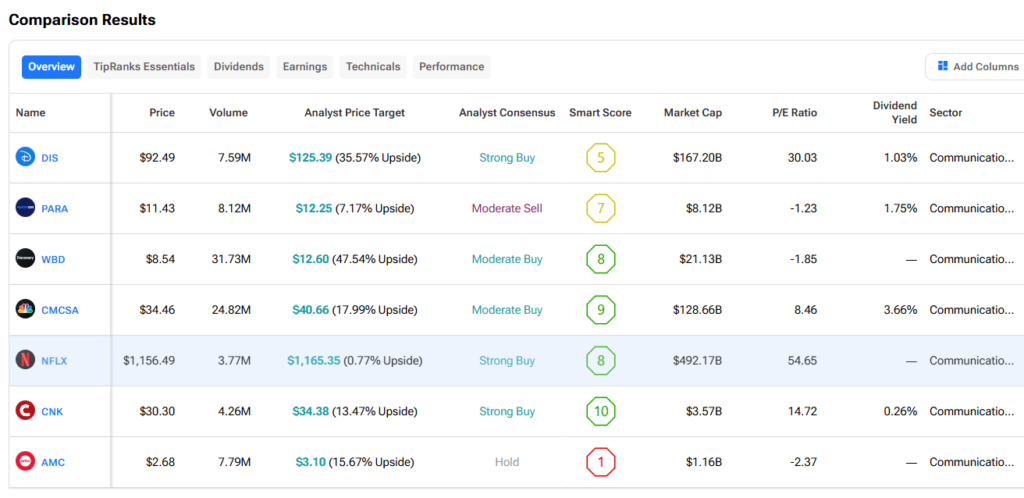Screen dimensions: 1024x498
Task: Click the CMCSA Smart Score 9 badge
Action: pyautogui.click(x=601, y=309)
